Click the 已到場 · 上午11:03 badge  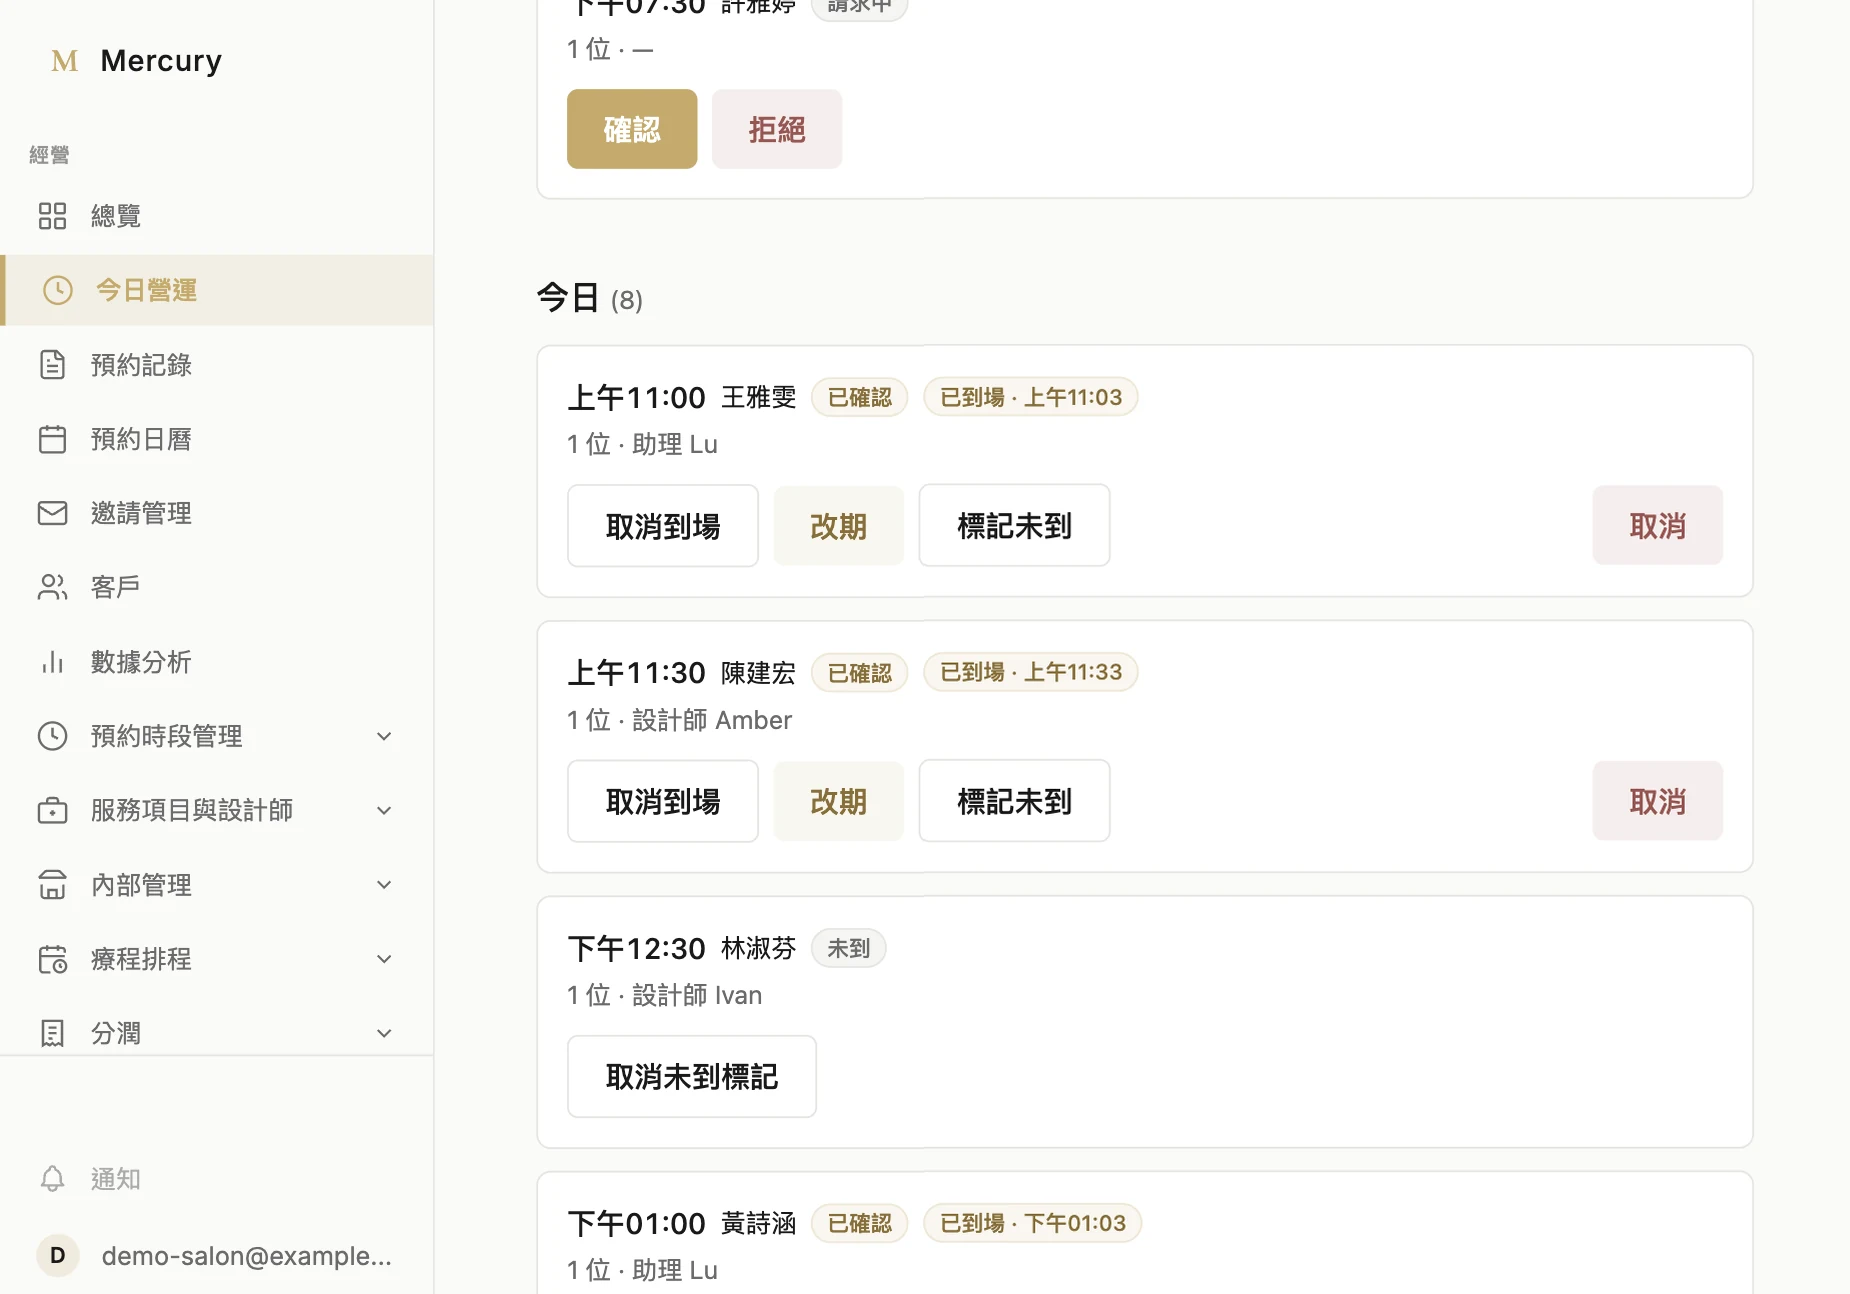coord(1031,397)
